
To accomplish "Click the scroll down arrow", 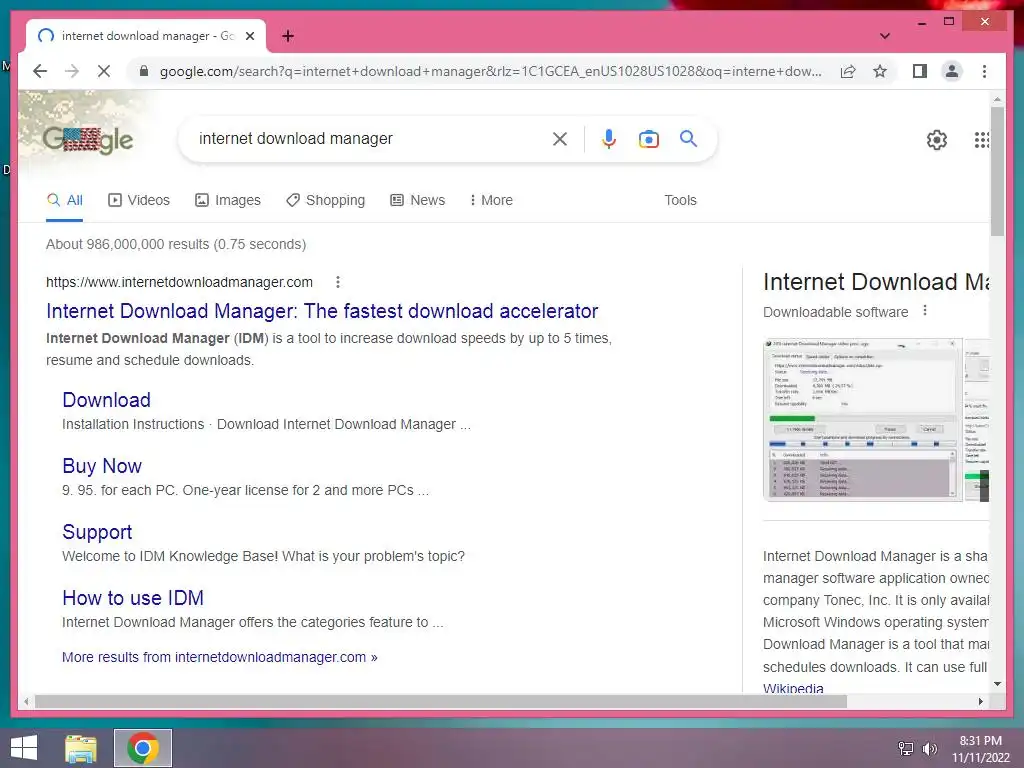I will pyautogui.click(x=997, y=684).
